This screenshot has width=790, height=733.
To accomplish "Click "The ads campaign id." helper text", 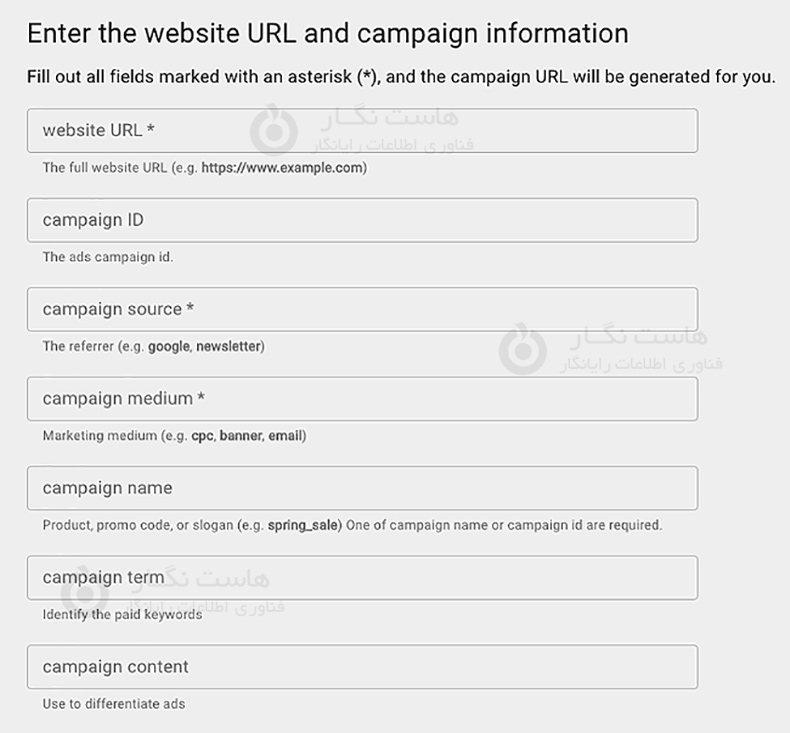I will [x=108, y=257].
